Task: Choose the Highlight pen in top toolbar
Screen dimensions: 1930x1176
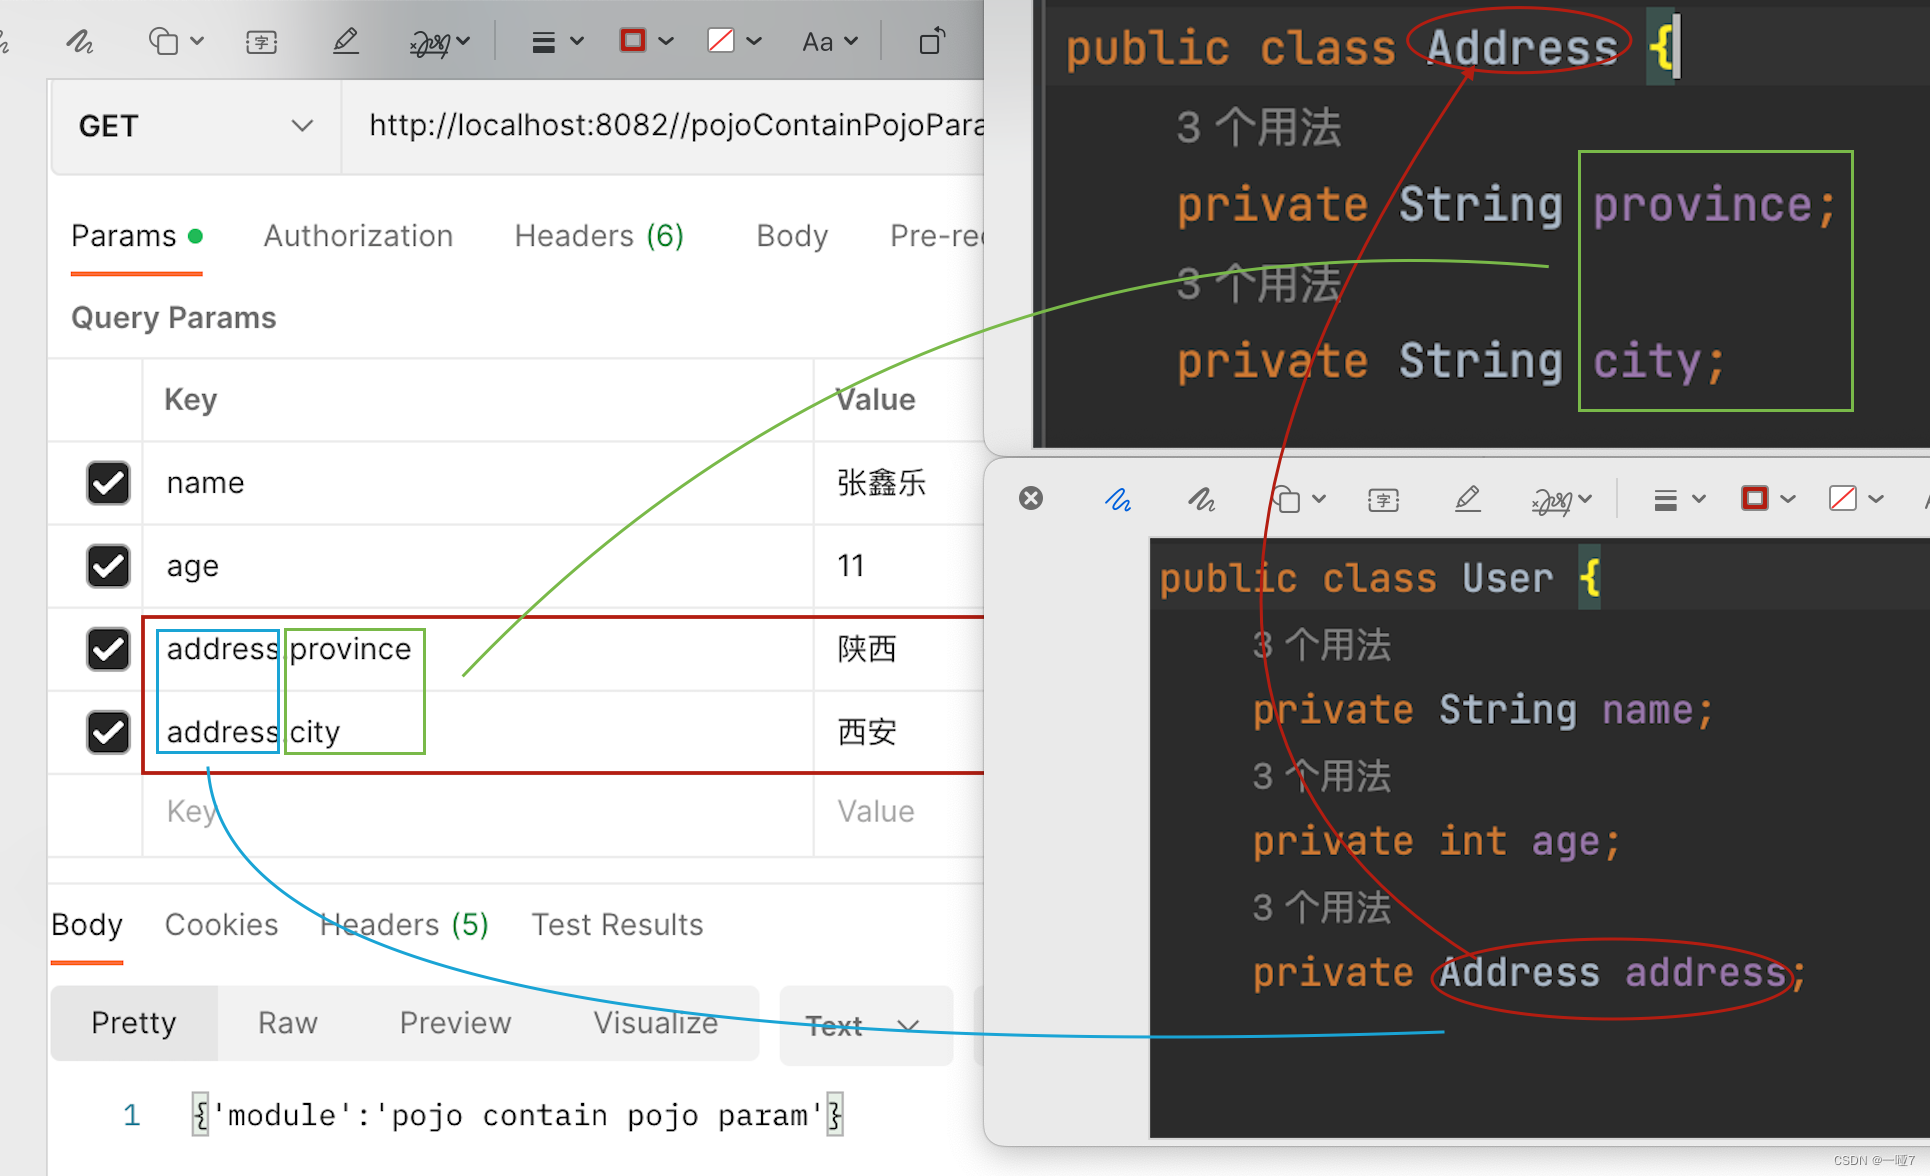Action: click(x=345, y=42)
